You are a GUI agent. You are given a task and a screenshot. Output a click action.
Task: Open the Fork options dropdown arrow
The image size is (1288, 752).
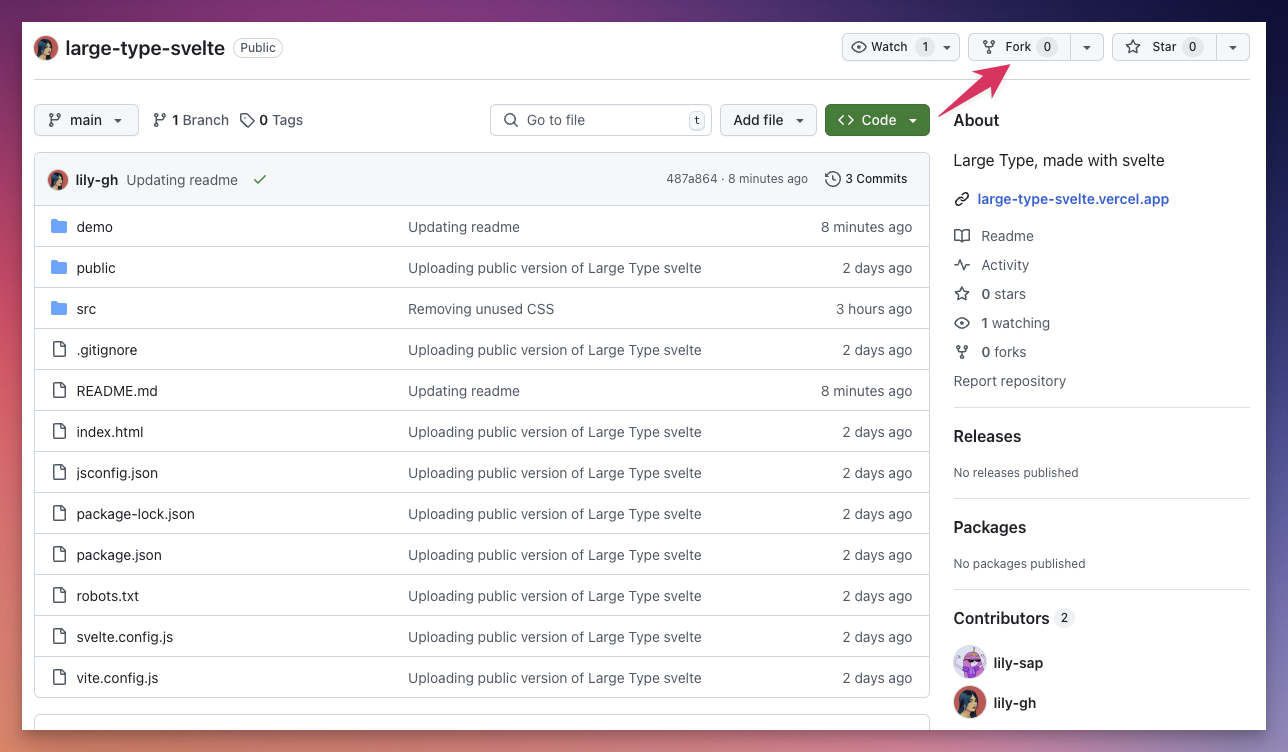coord(1087,47)
